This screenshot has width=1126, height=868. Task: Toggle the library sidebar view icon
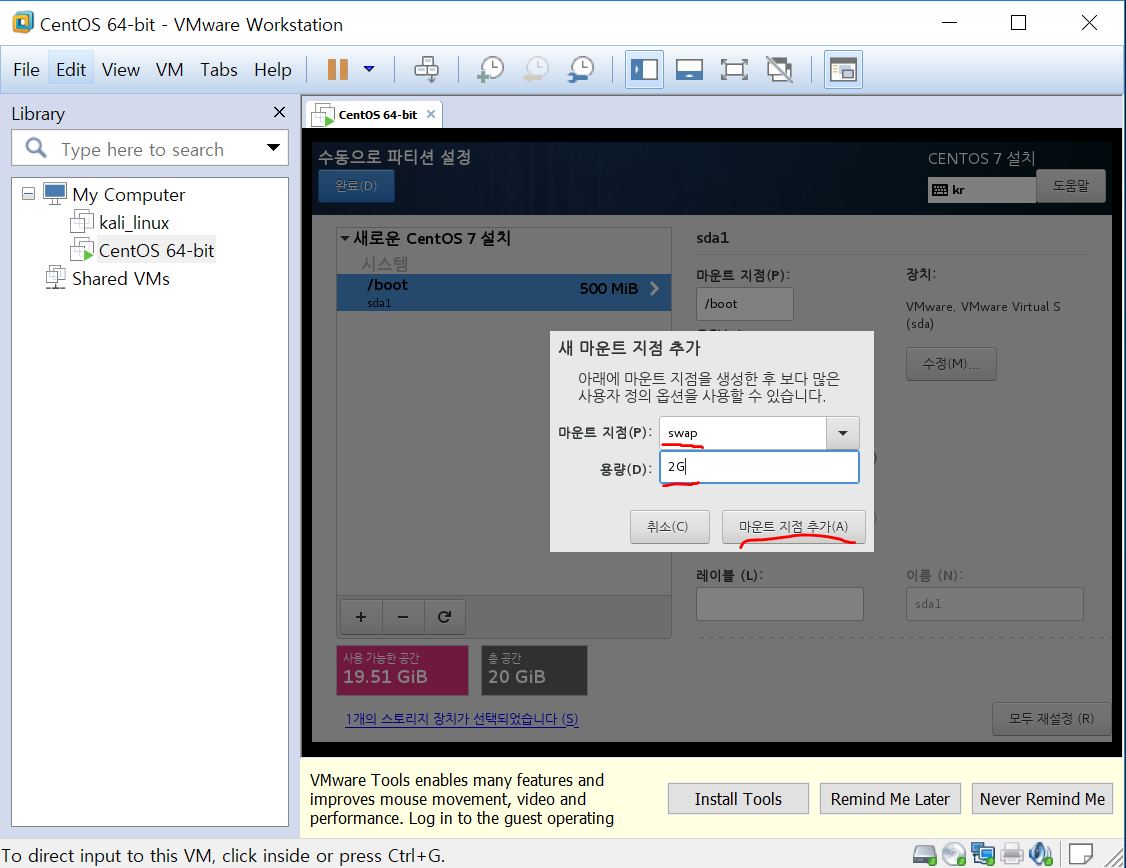coord(644,70)
